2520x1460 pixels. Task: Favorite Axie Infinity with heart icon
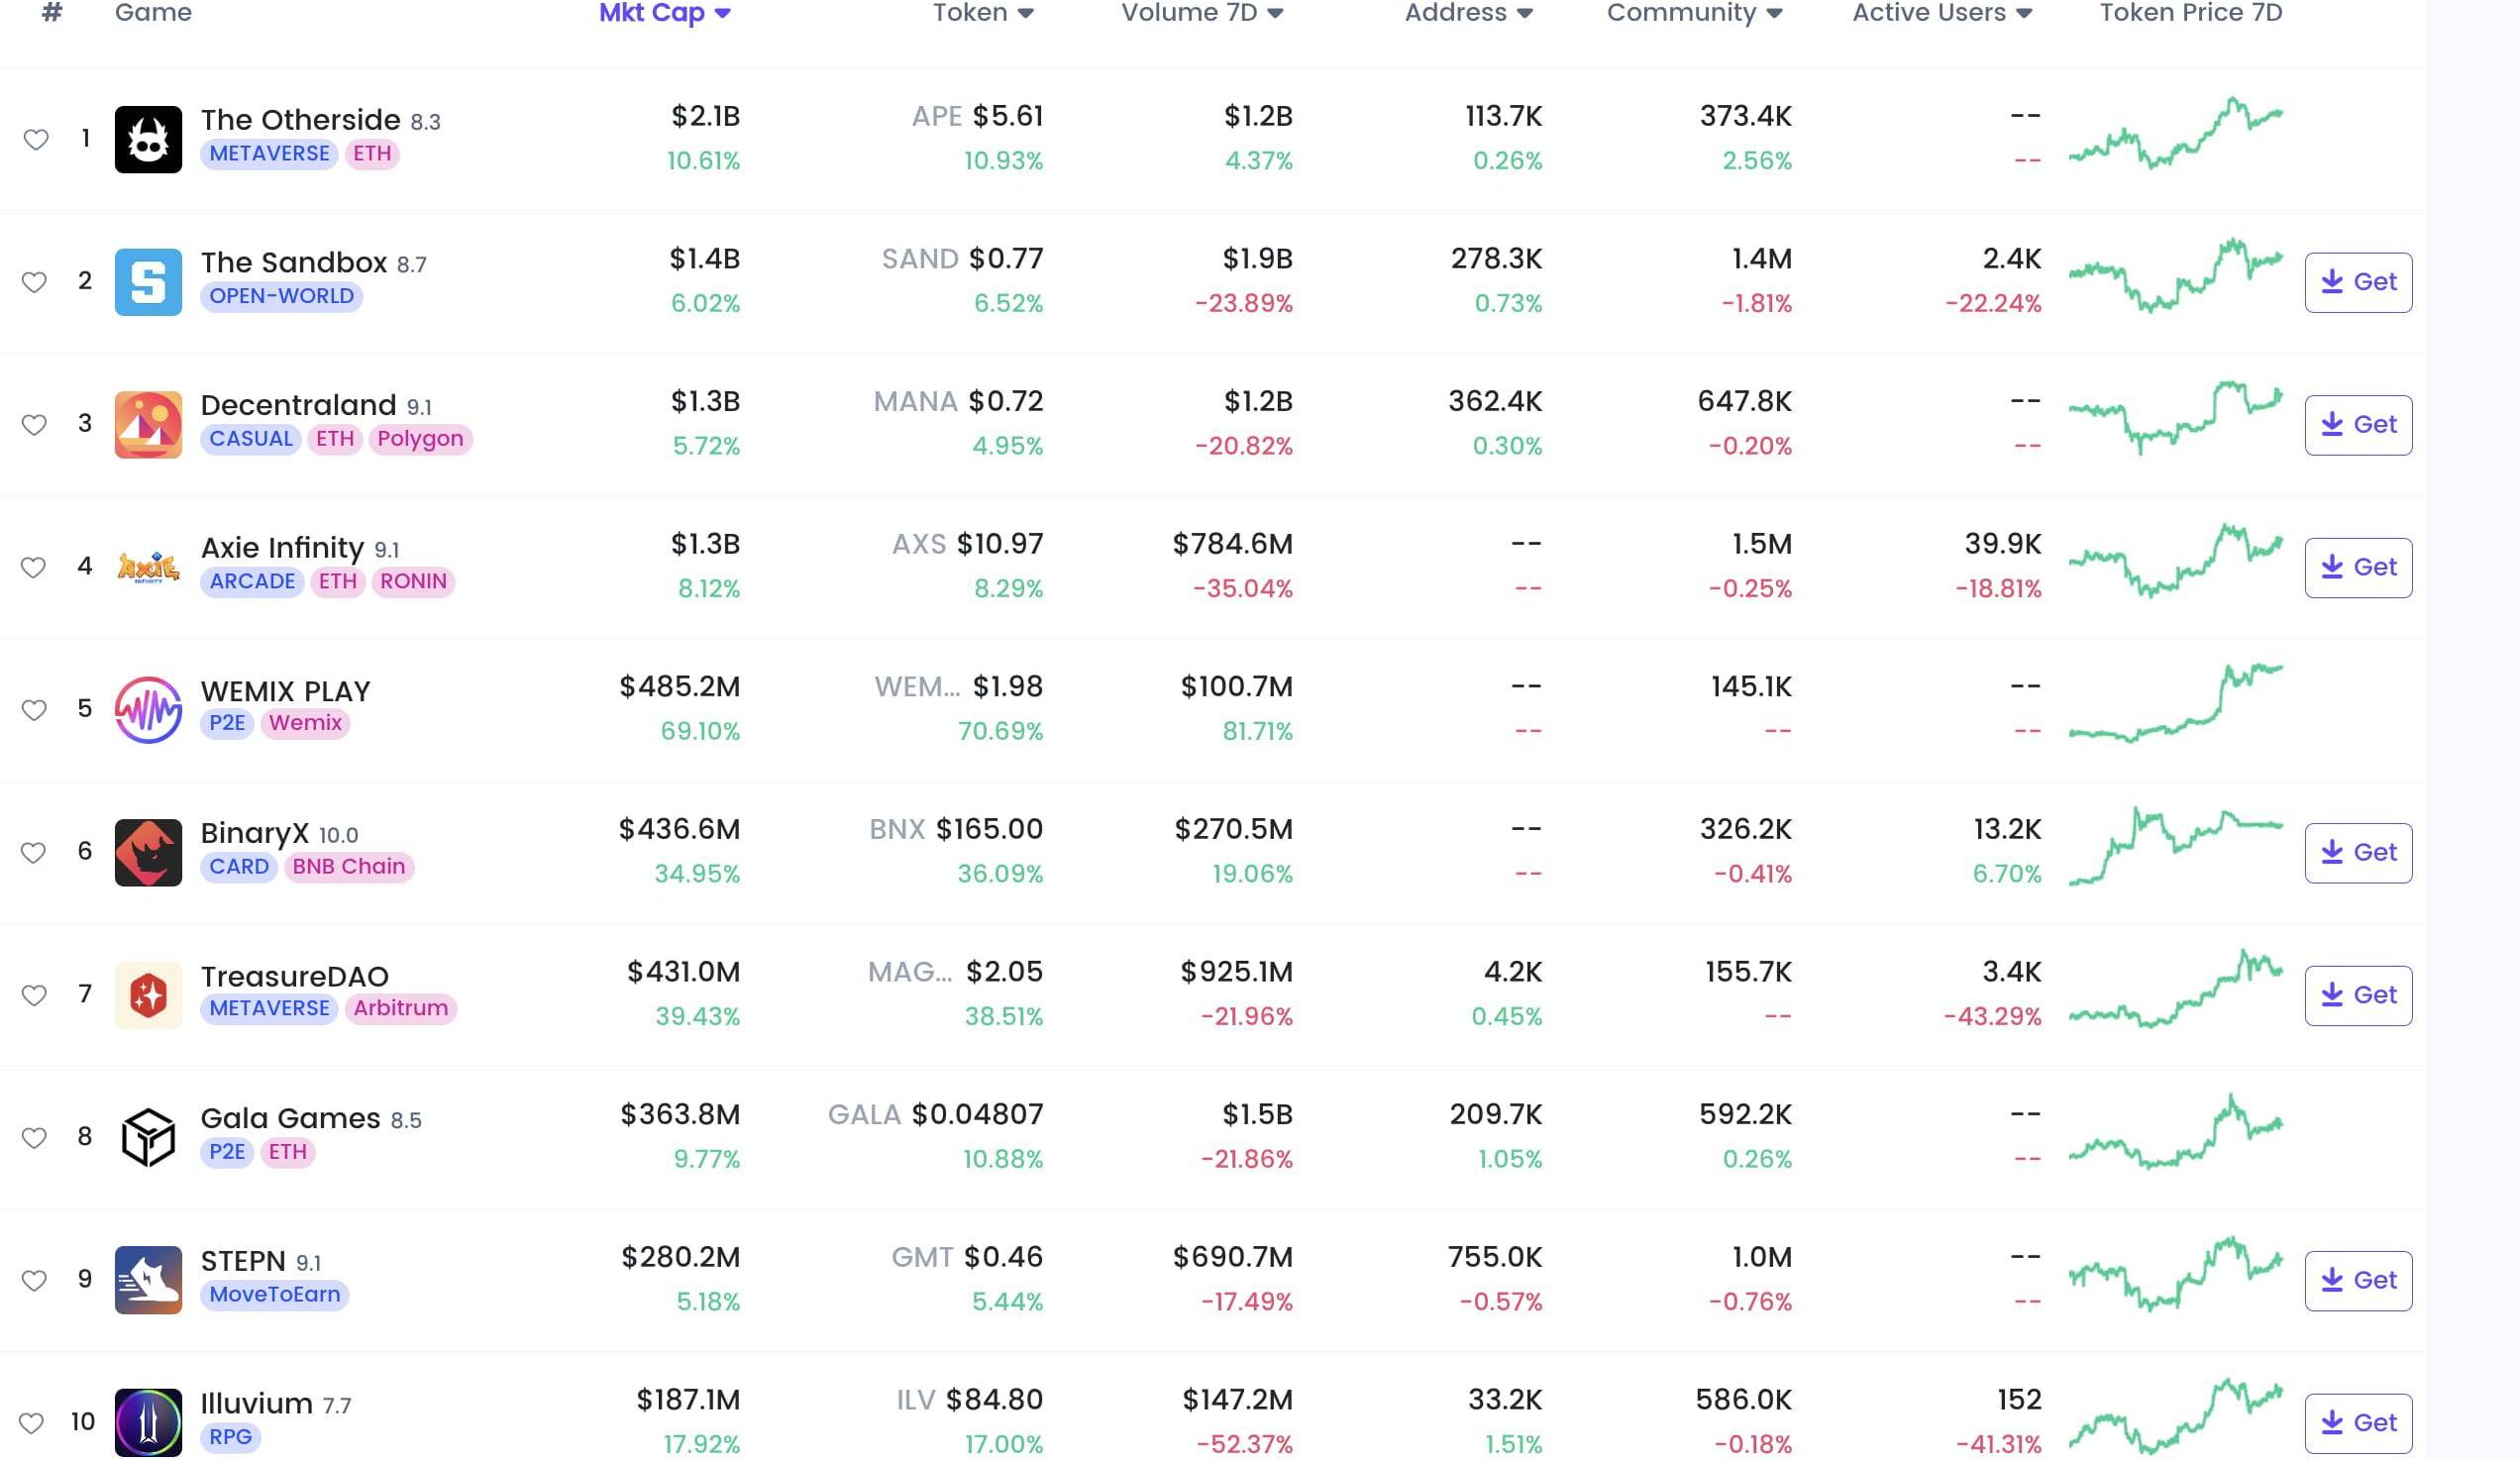[33, 567]
